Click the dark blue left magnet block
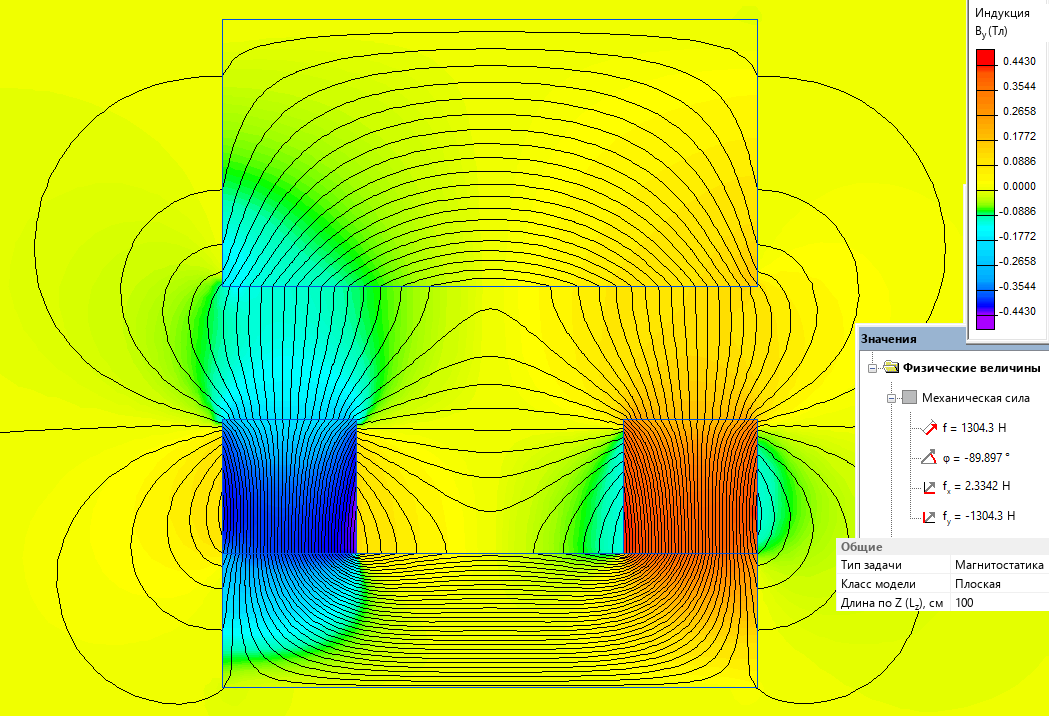Image resolution: width=1049 pixels, height=716 pixels. point(290,486)
